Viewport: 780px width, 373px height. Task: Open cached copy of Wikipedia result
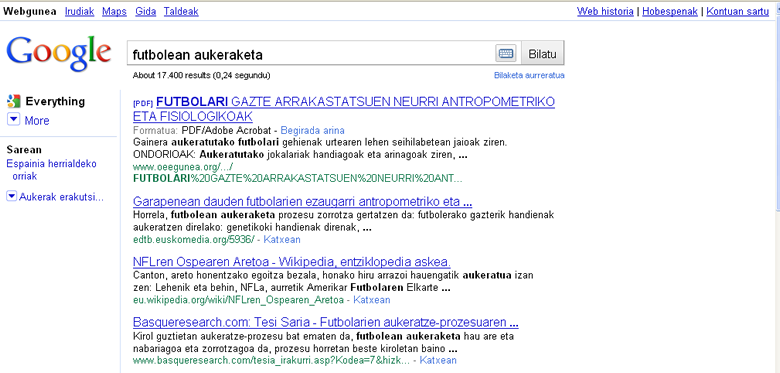point(372,300)
